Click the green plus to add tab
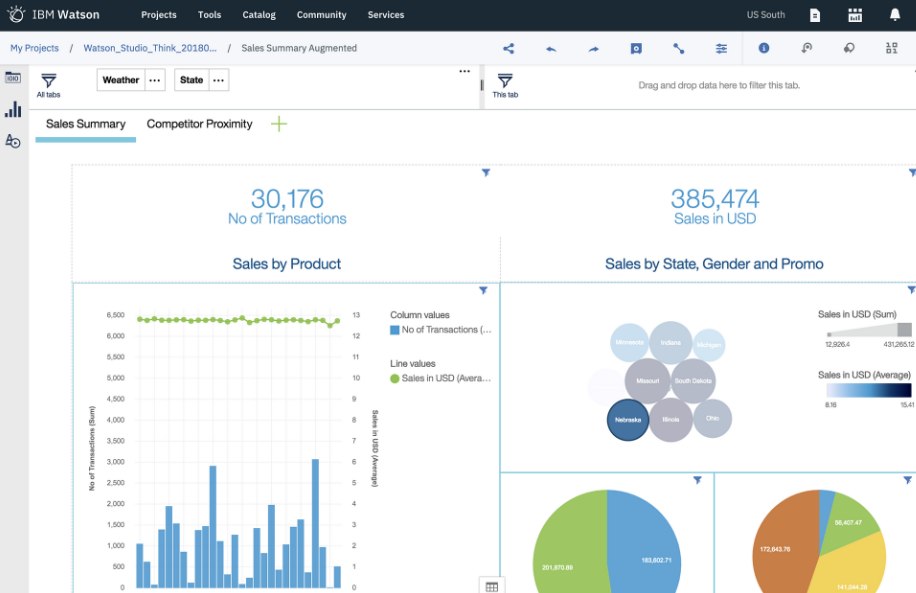Image resolution: width=916 pixels, height=593 pixels. (279, 124)
